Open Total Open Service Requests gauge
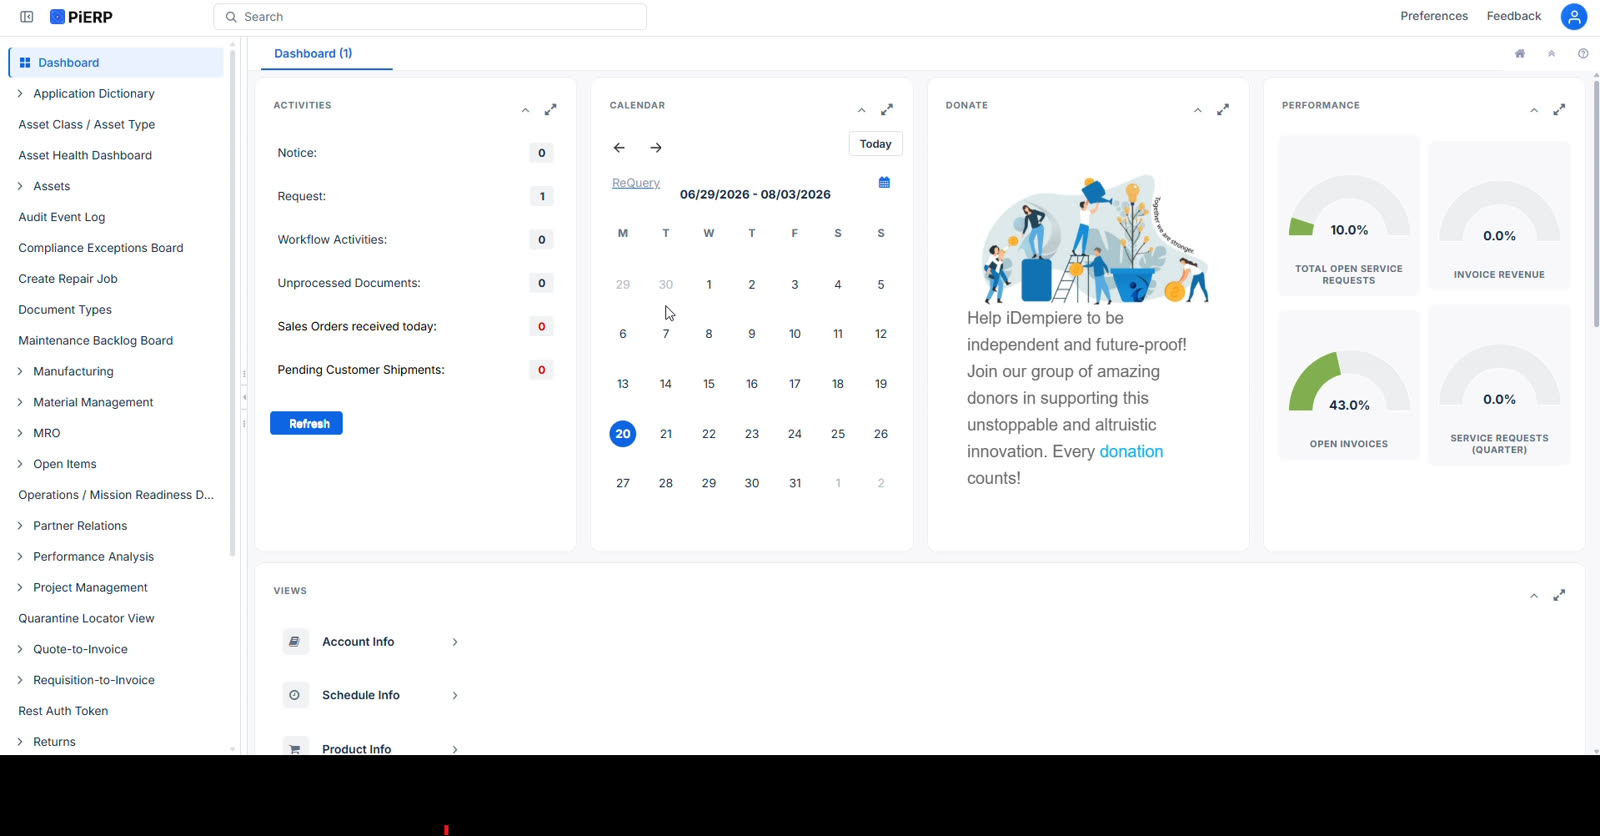 click(1349, 216)
